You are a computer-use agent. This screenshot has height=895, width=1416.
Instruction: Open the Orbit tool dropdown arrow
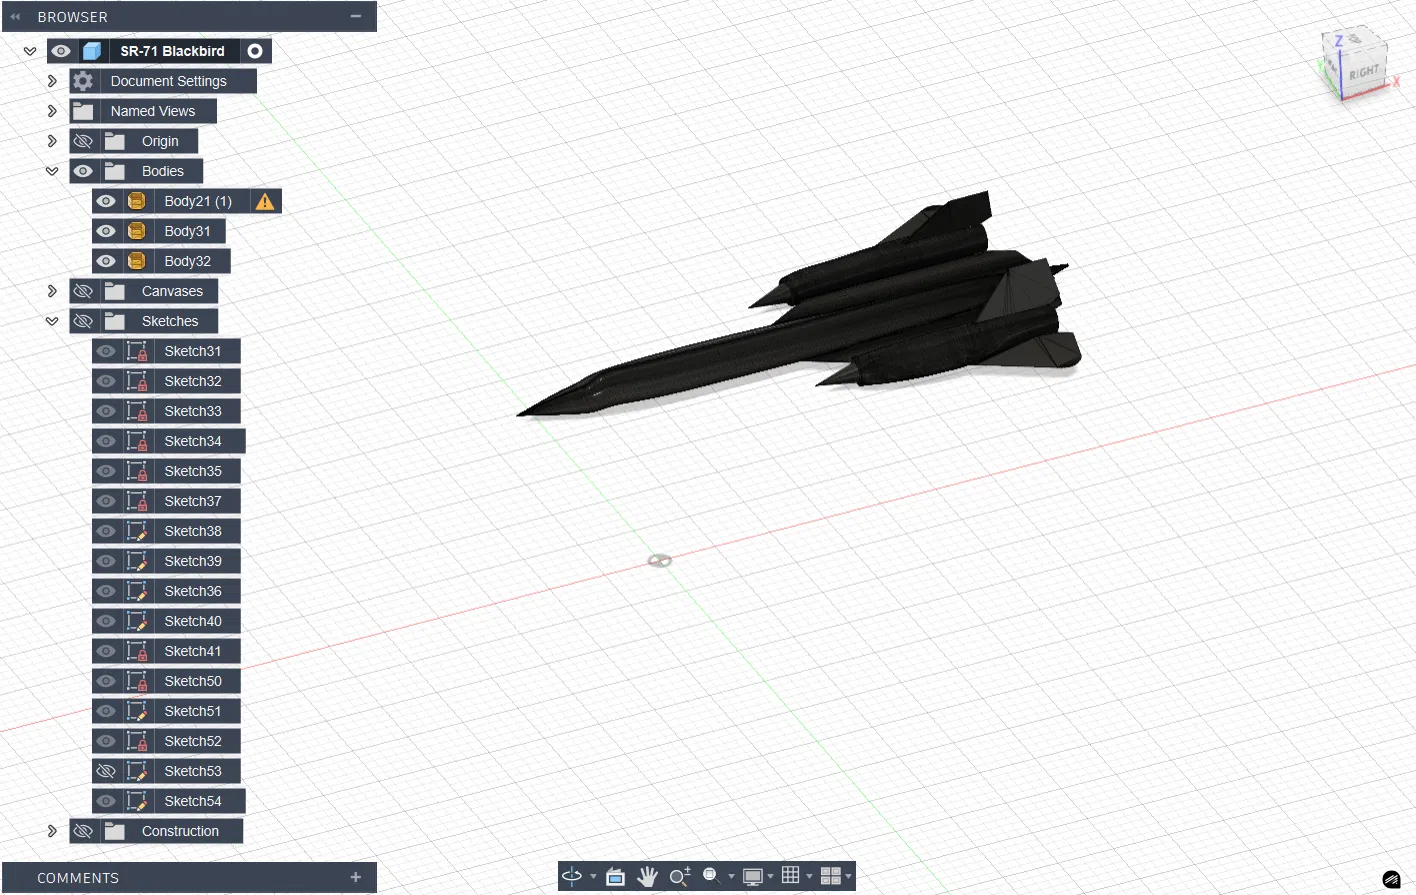[x=593, y=877]
